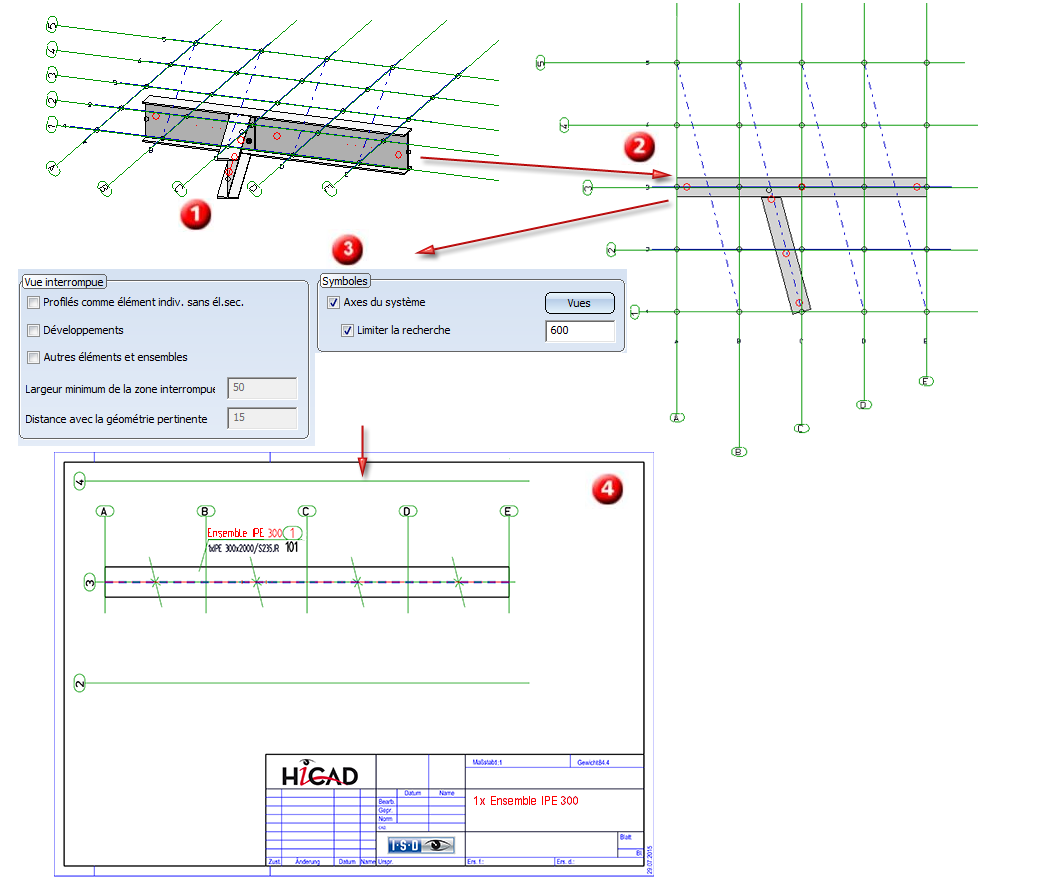The height and width of the screenshot is (894, 1062).
Task: Select the red 'Ensemble IPE 300' annotation label
Action: pos(244,533)
